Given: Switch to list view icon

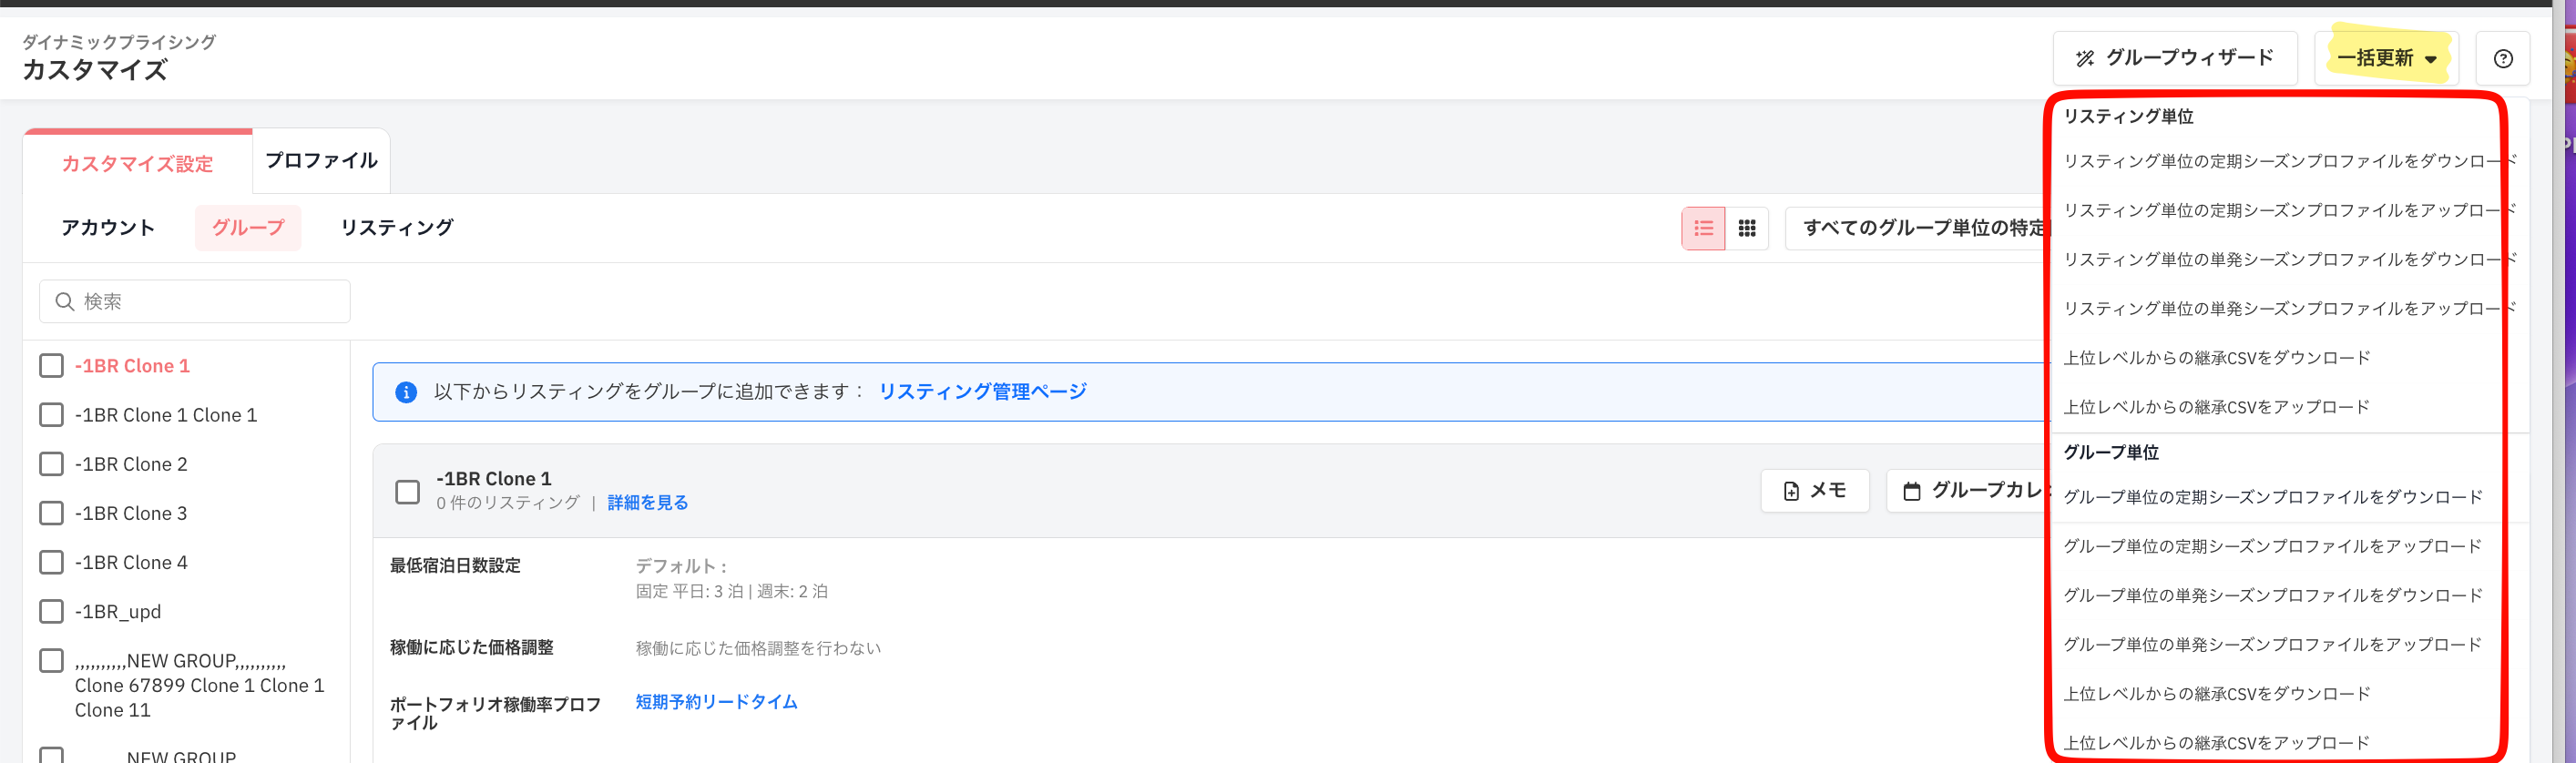Looking at the screenshot, I should pos(1703,229).
